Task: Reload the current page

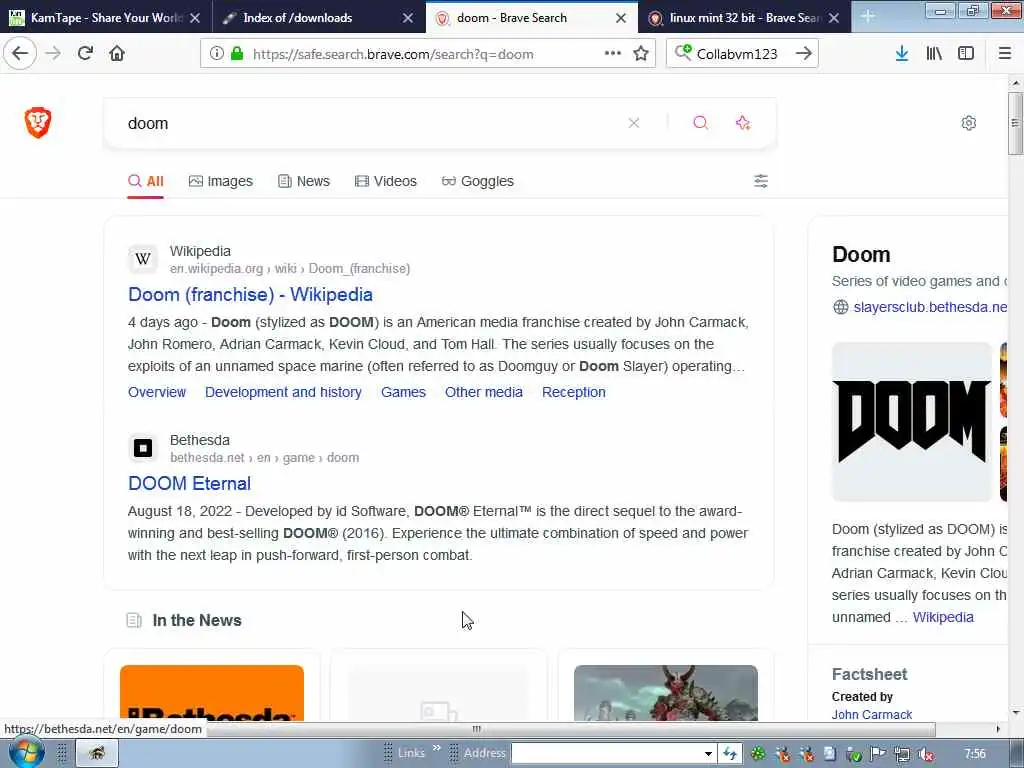Action: click(x=85, y=54)
